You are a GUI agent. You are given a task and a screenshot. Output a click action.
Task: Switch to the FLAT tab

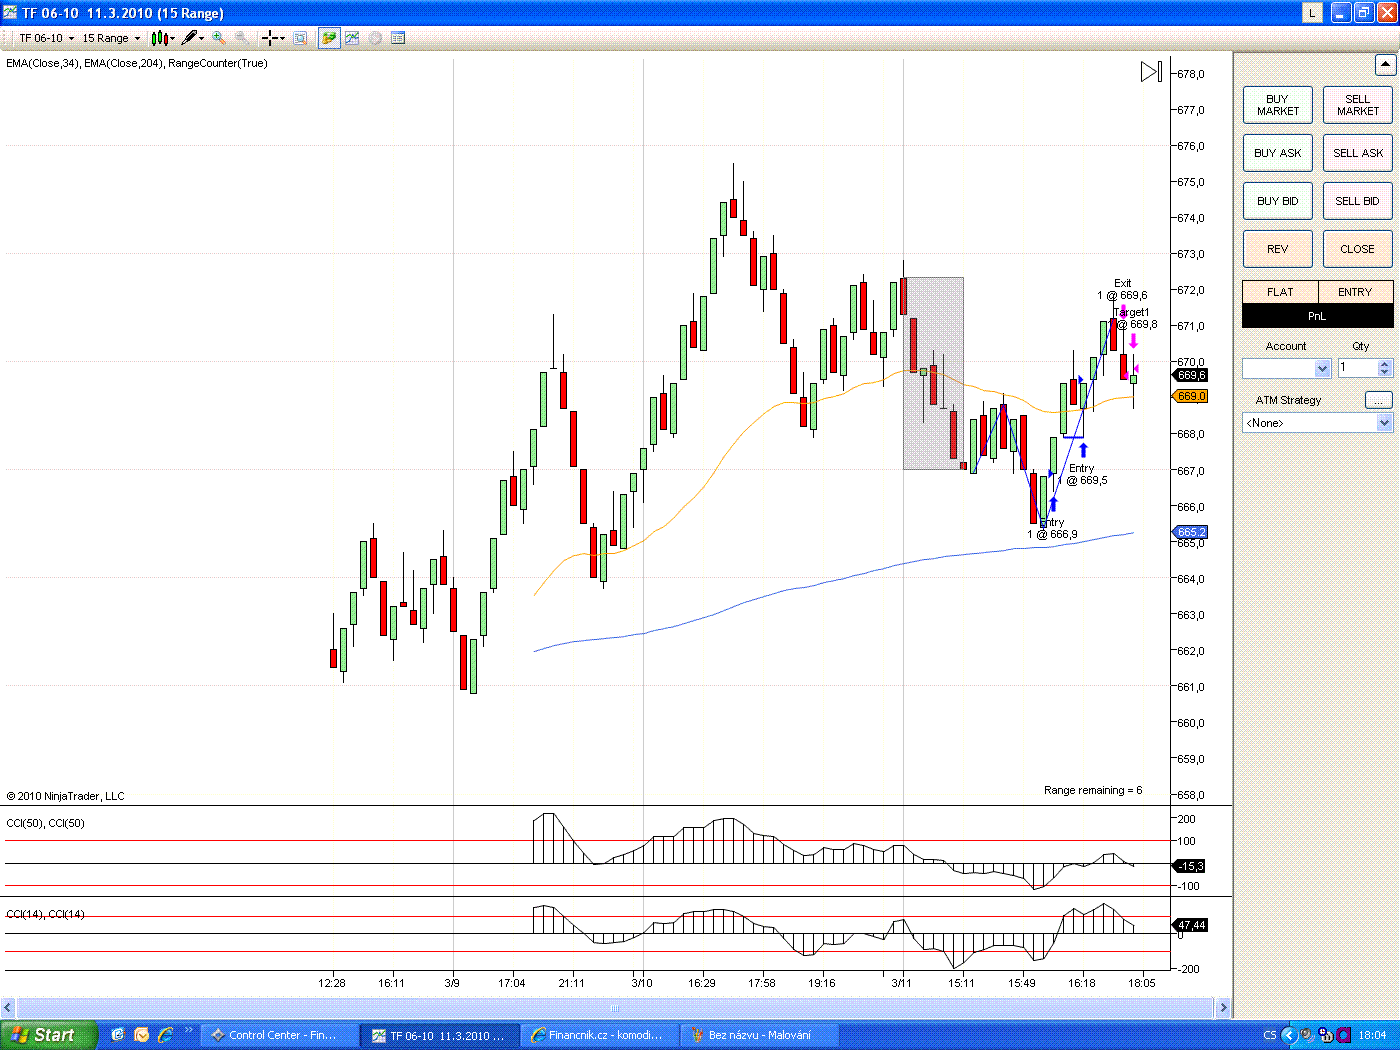(x=1280, y=292)
